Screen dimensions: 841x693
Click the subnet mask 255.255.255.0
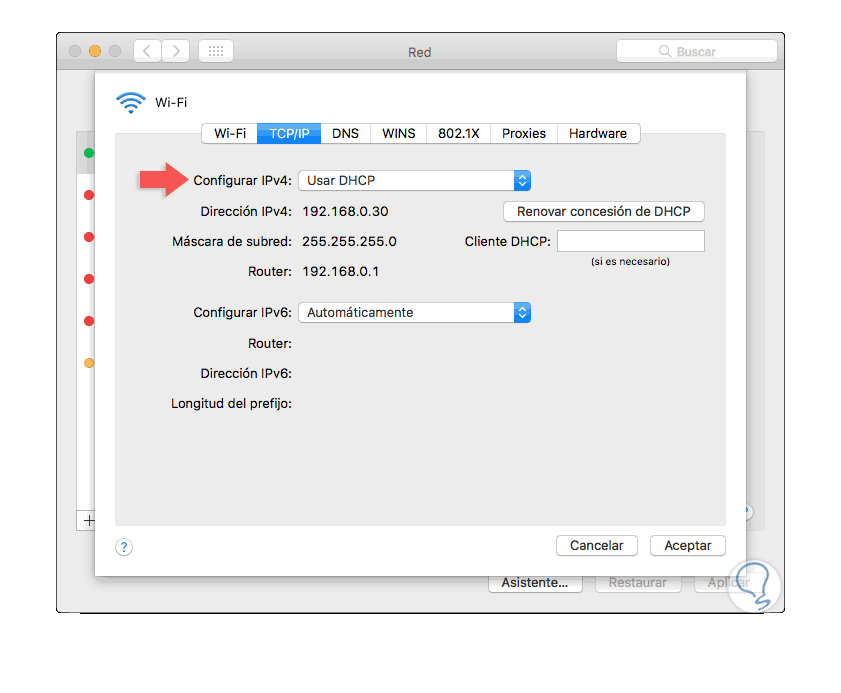click(349, 242)
